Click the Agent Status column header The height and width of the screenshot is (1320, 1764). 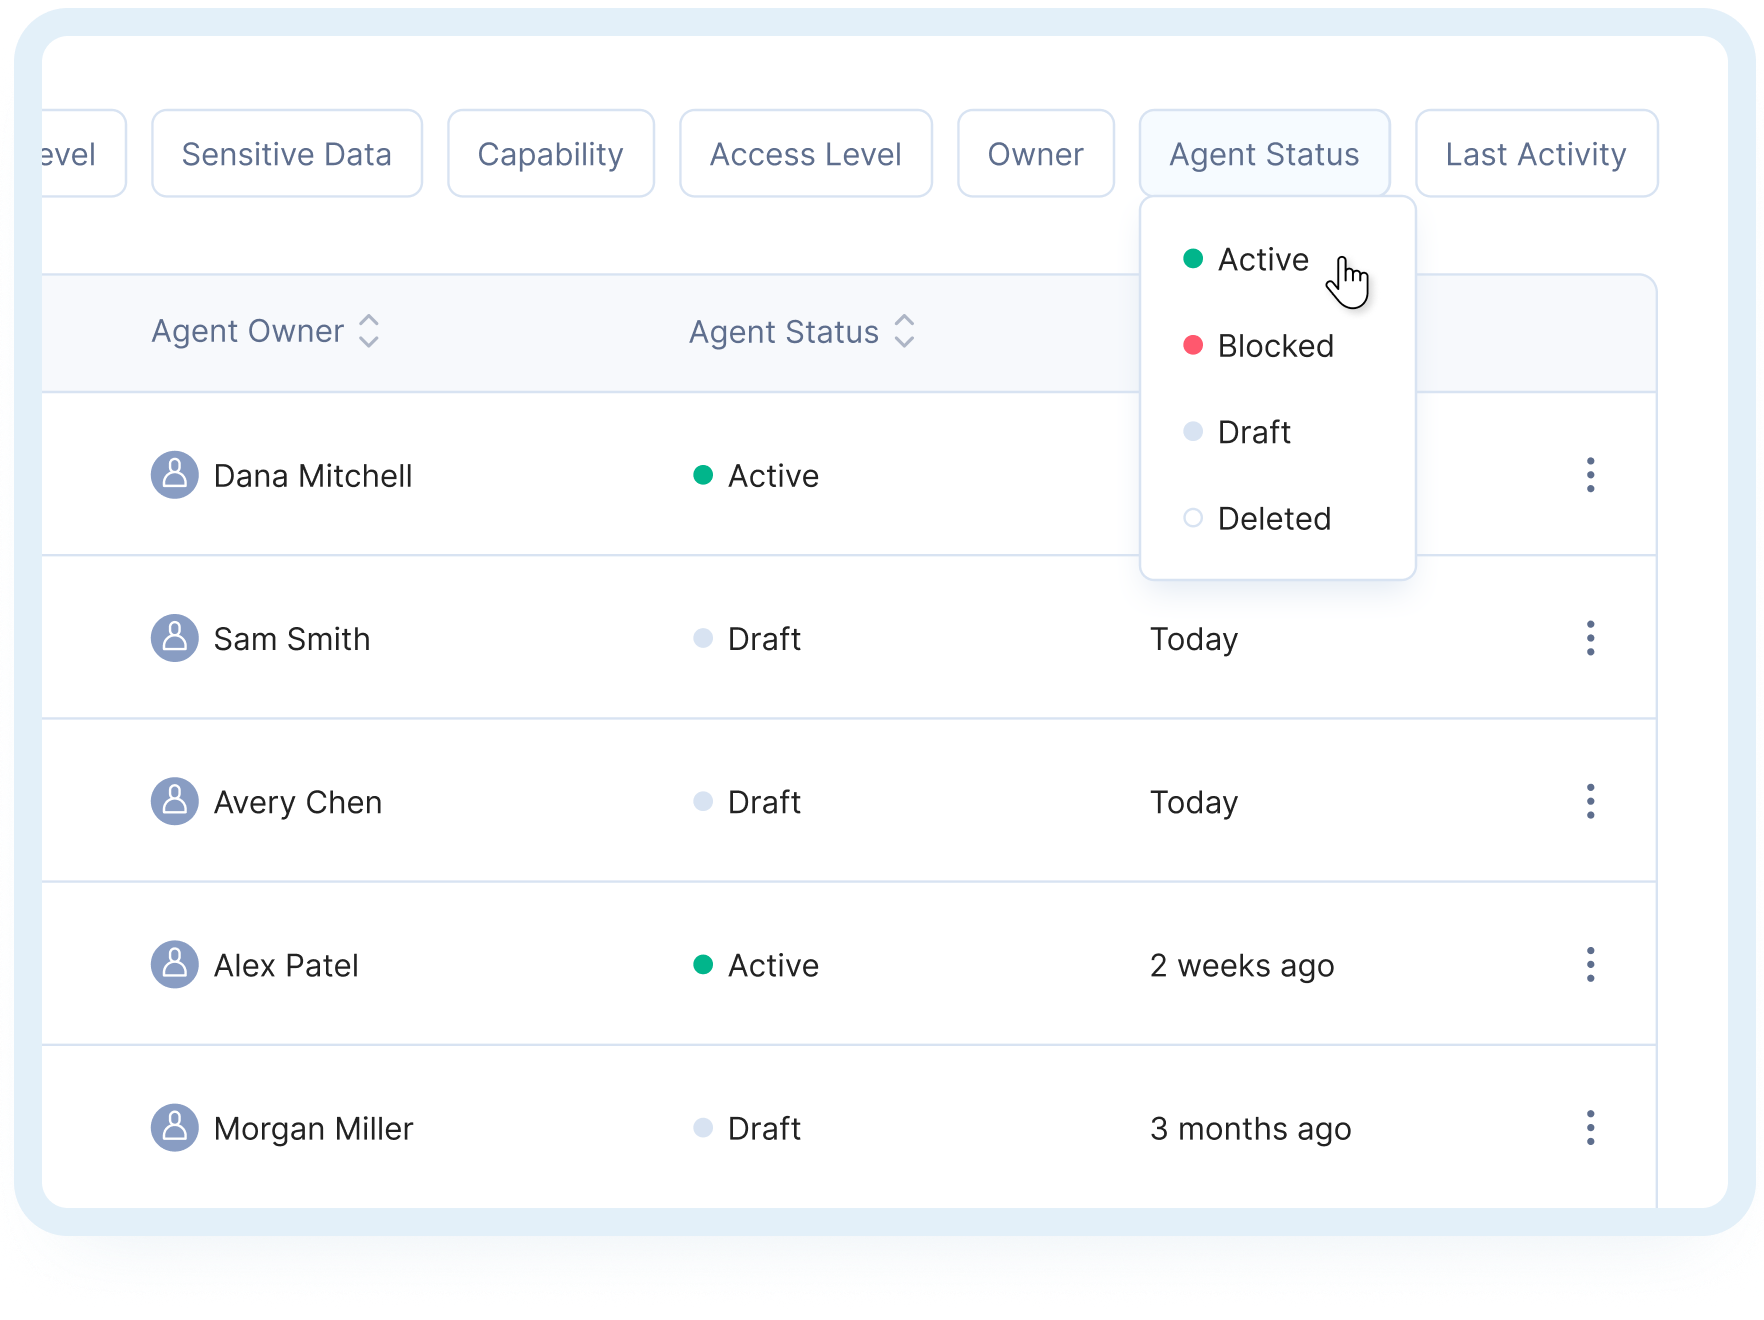[x=784, y=331]
